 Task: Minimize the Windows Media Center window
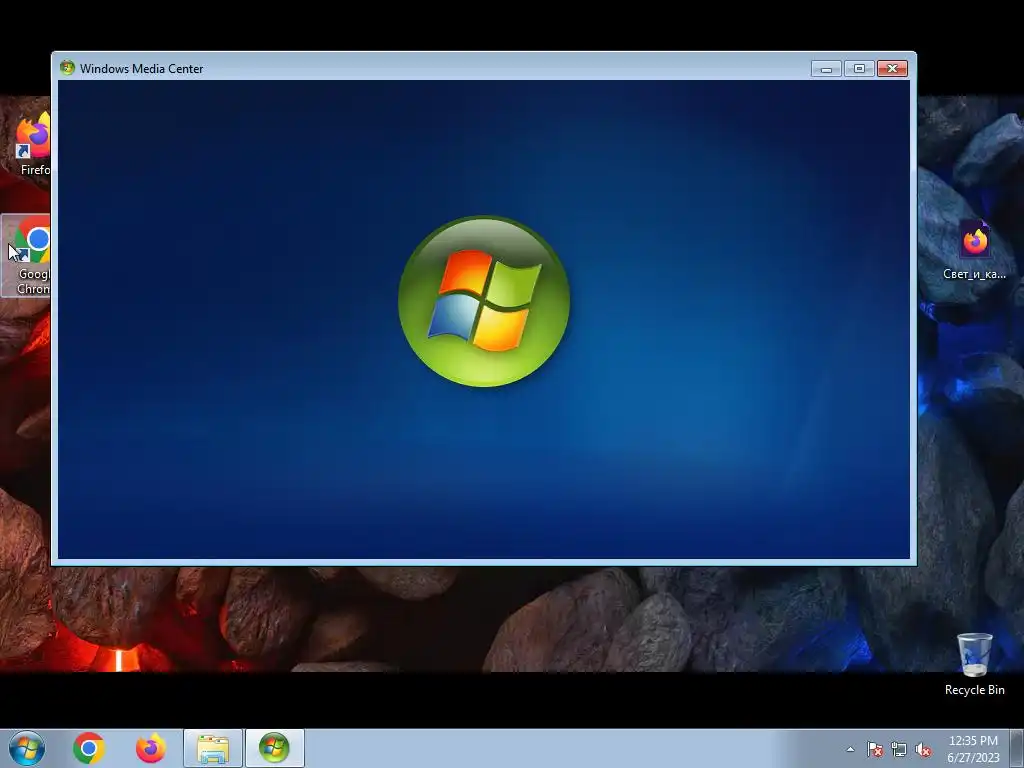[826, 69]
